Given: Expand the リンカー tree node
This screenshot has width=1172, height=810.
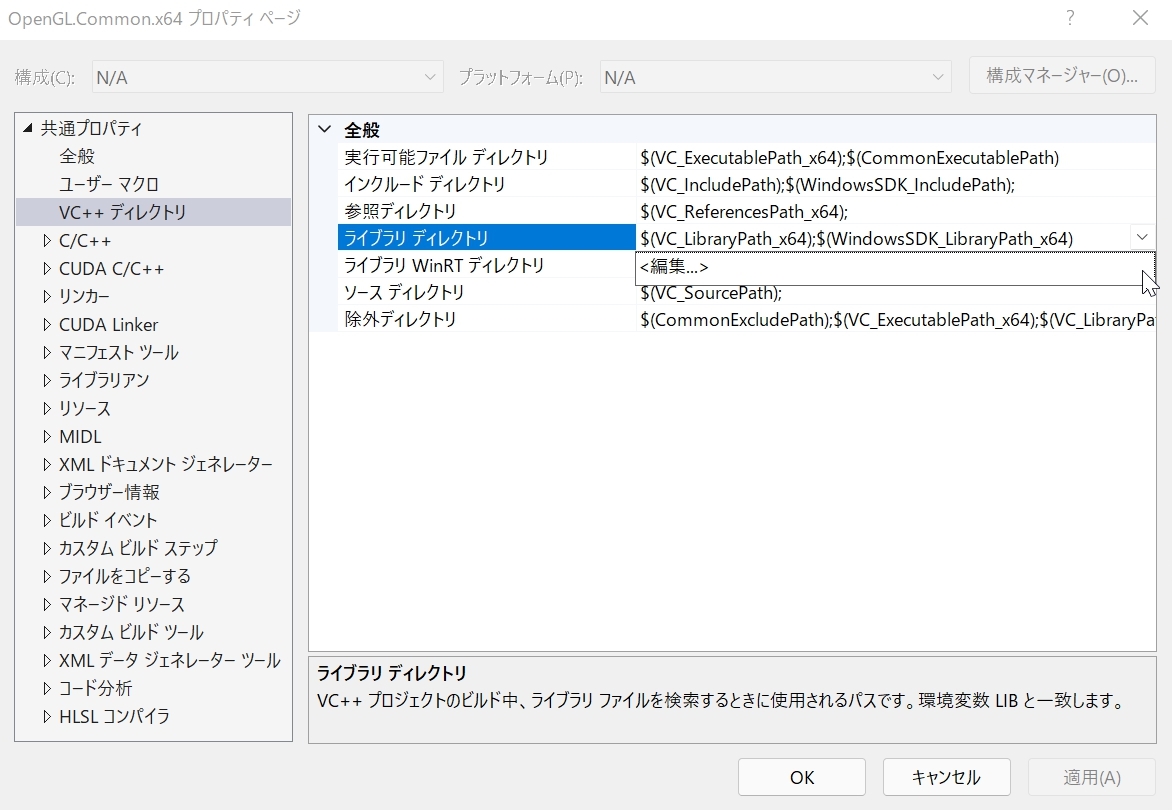Looking at the screenshot, I should [x=46, y=297].
